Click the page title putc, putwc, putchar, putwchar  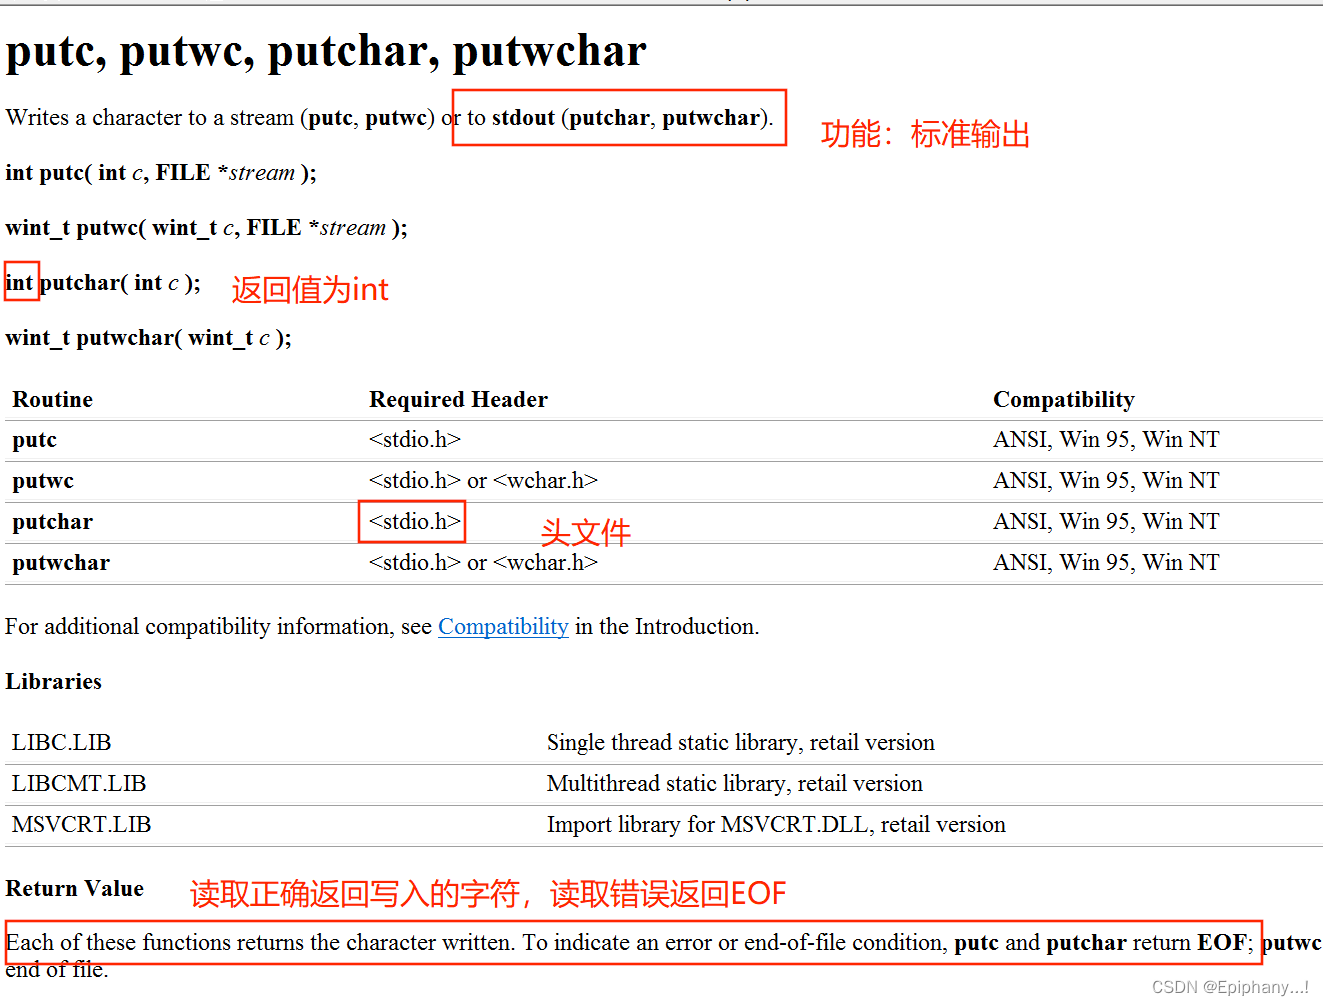(x=326, y=51)
